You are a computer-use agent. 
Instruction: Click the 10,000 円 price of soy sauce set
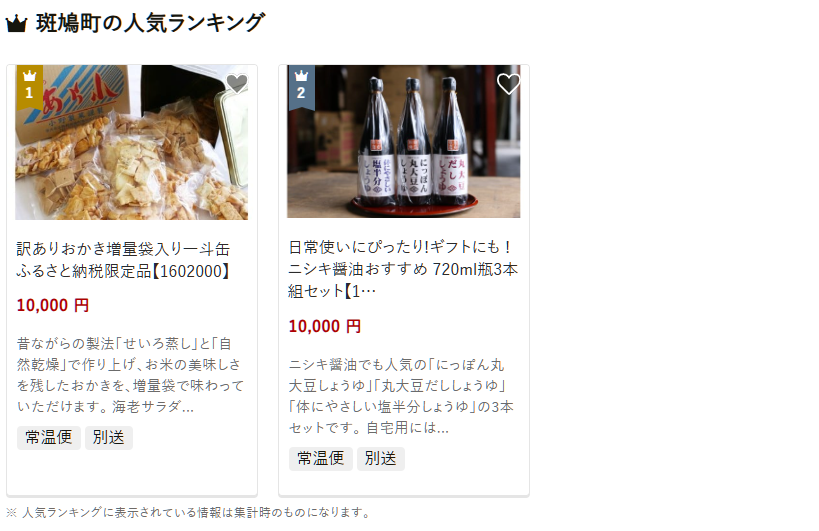(x=325, y=326)
